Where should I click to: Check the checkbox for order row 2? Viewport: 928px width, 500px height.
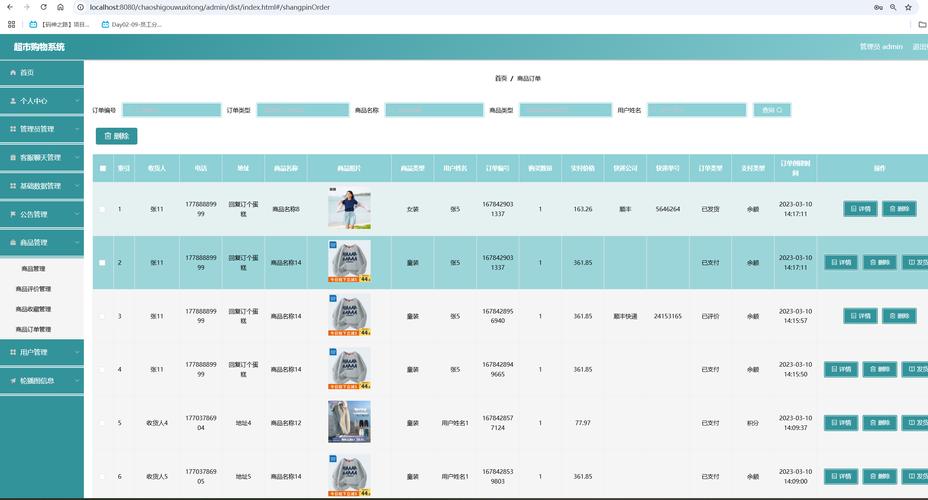click(102, 262)
